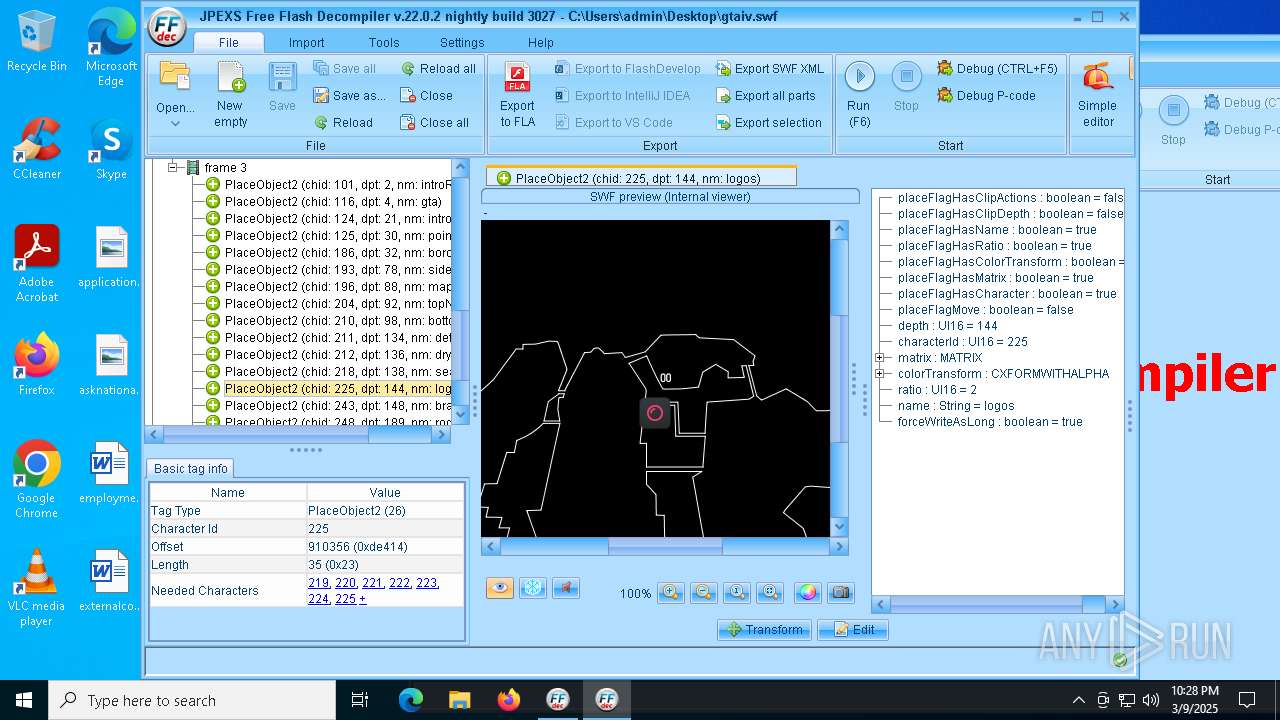Open the Tools ribbon tab
The width and height of the screenshot is (1280, 720).
click(x=384, y=43)
